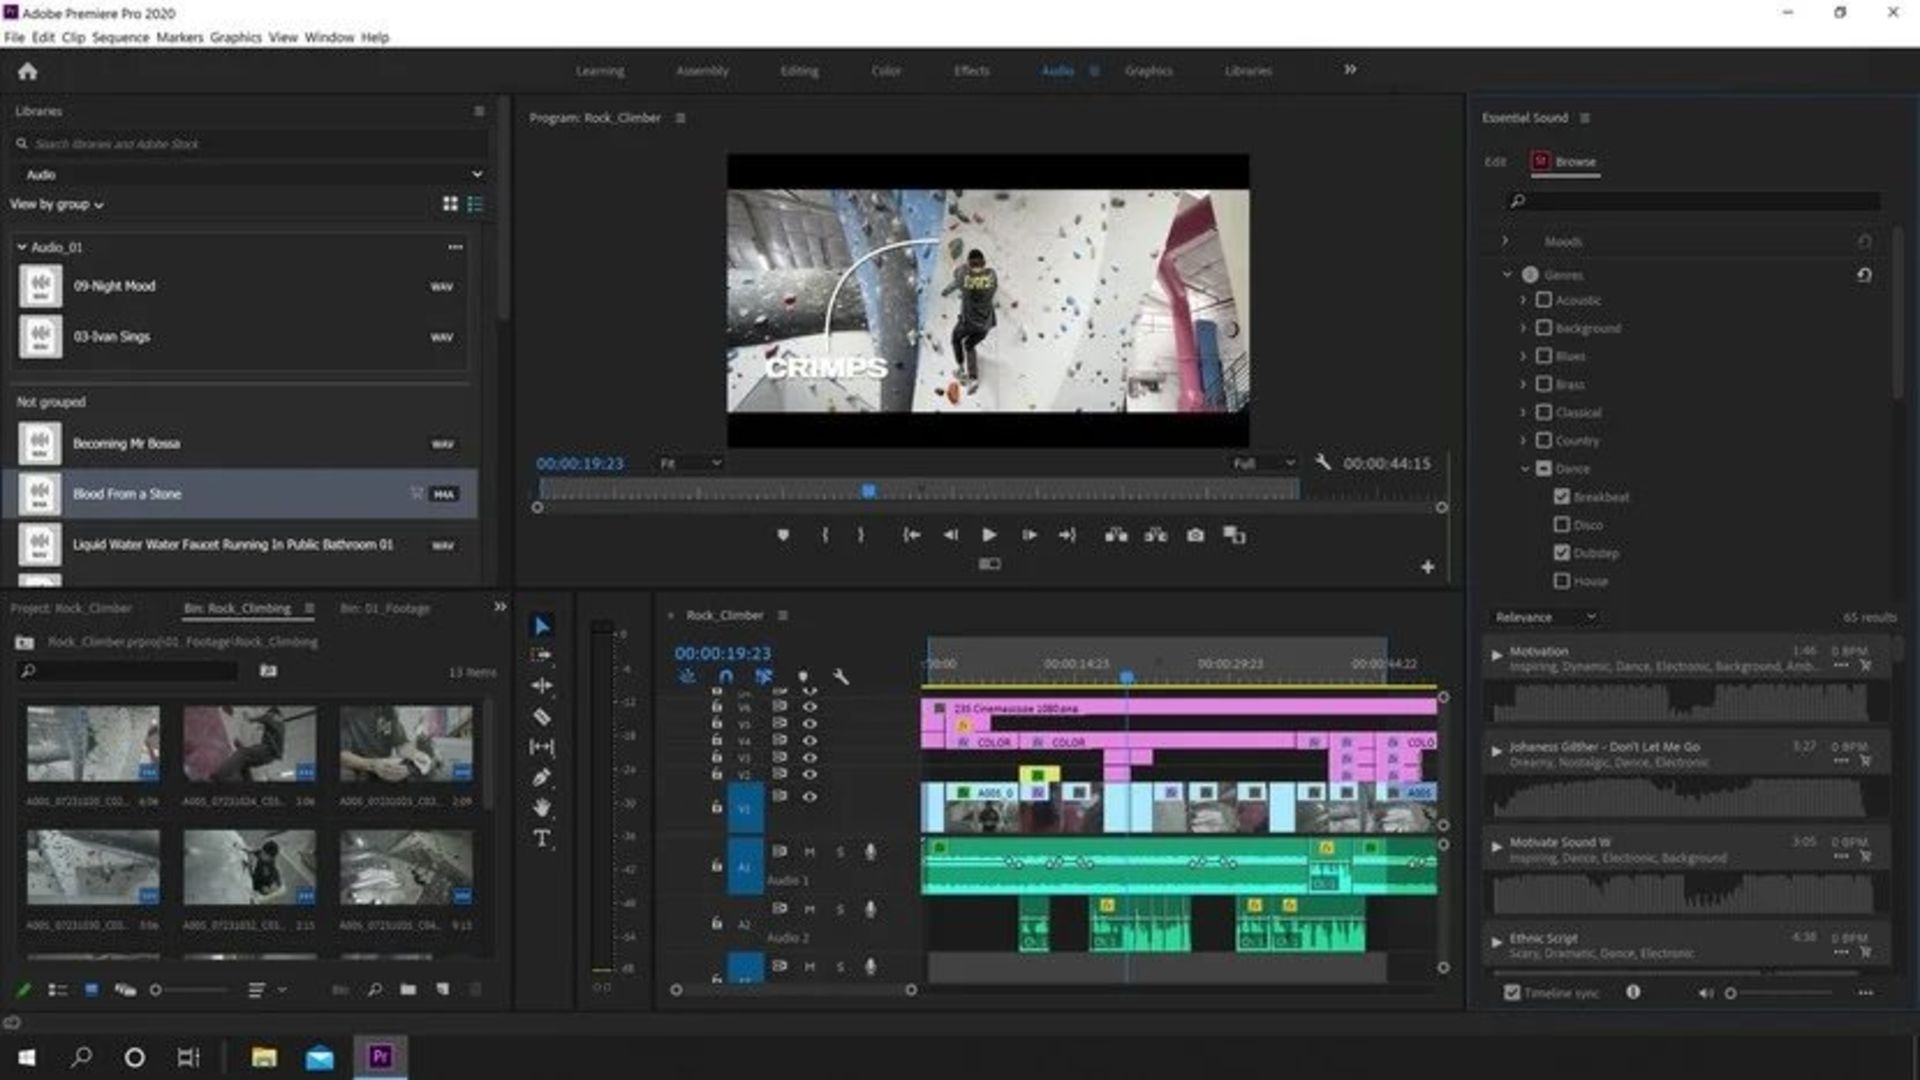
Task: Activate the Type tool
Action: point(542,840)
